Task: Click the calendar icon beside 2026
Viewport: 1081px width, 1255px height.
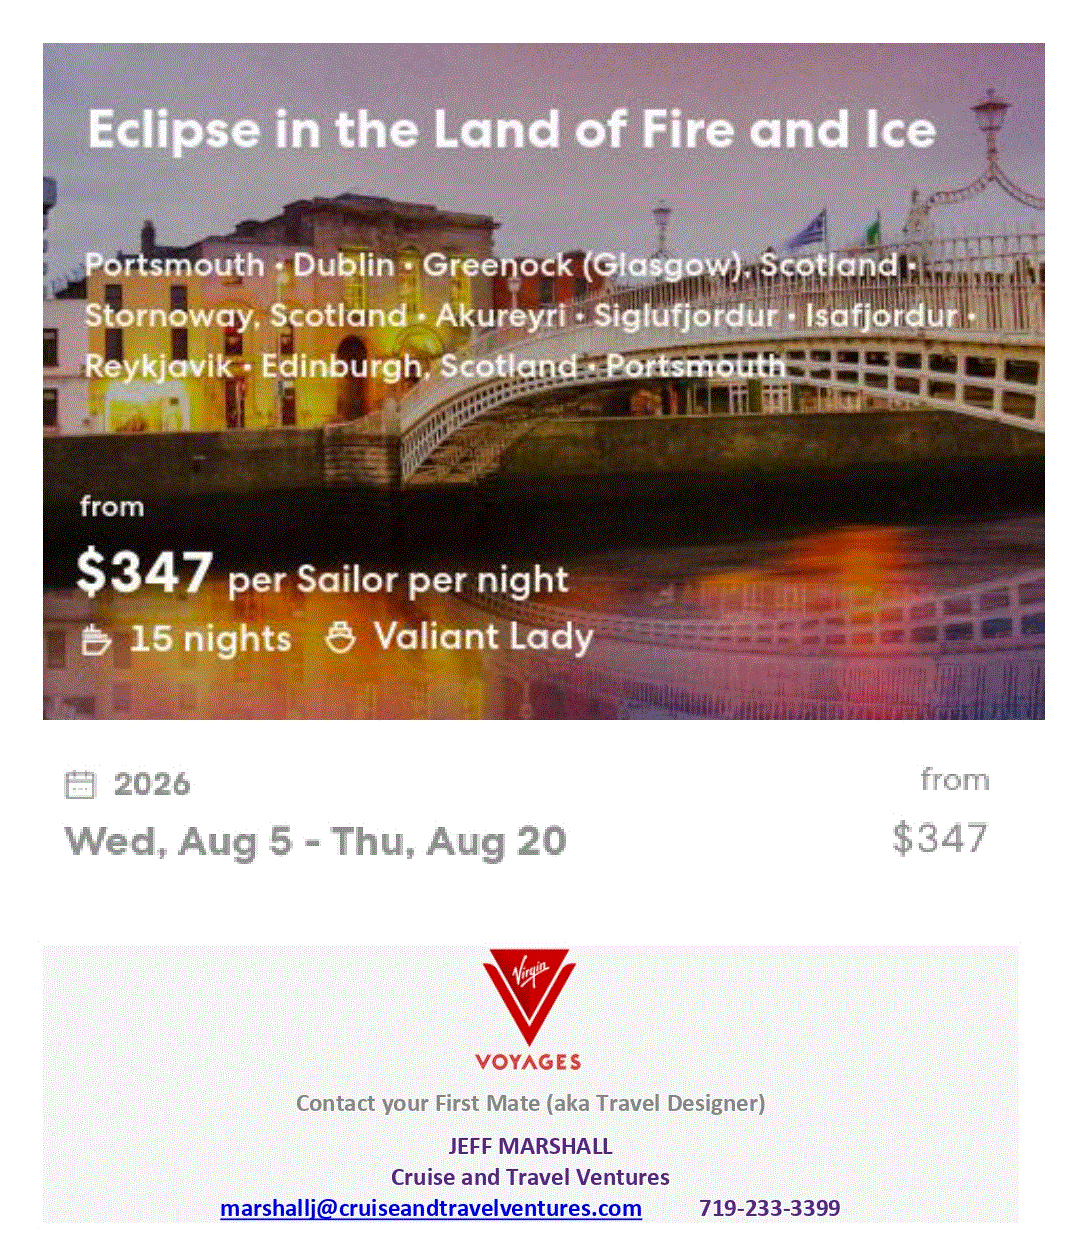Action: [80, 784]
